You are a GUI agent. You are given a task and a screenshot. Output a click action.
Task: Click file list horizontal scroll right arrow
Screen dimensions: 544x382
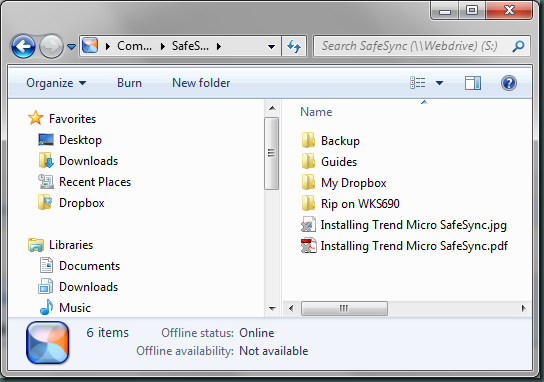coord(524,308)
